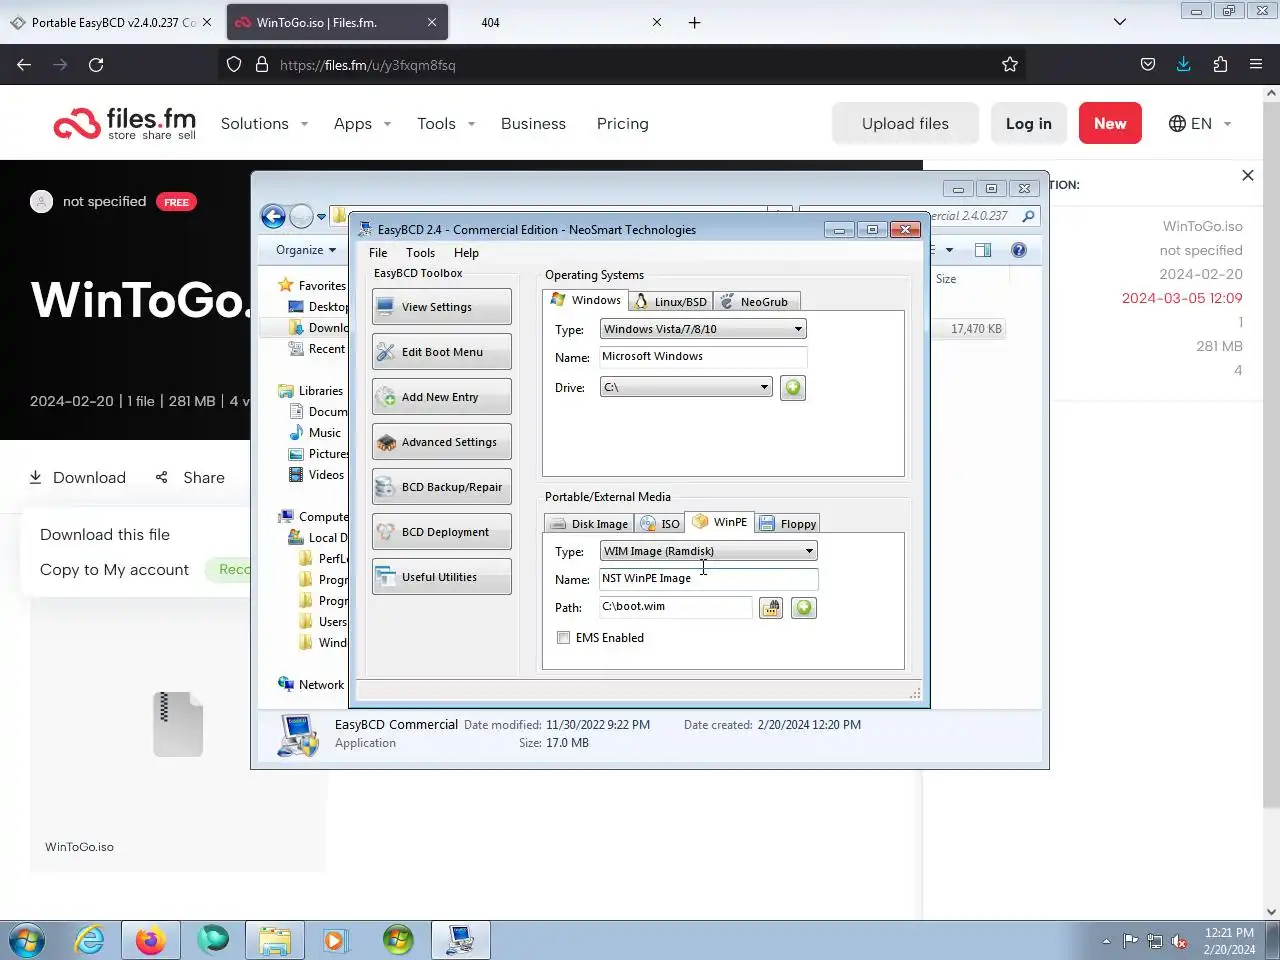Open the Windows Start menu

pyautogui.click(x=27, y=941)
